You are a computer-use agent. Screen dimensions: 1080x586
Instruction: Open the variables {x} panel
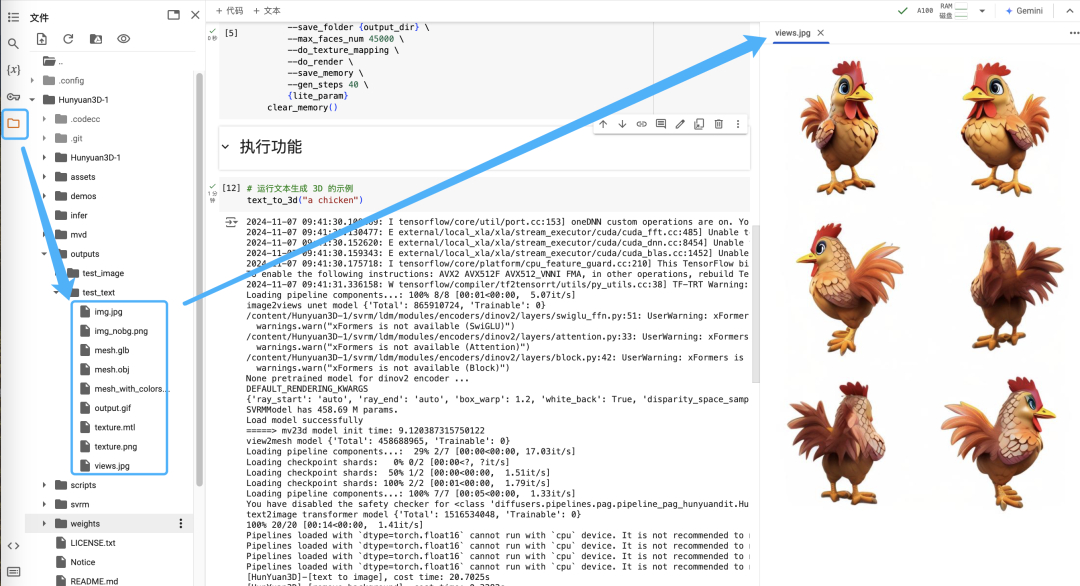coord(13,70)
